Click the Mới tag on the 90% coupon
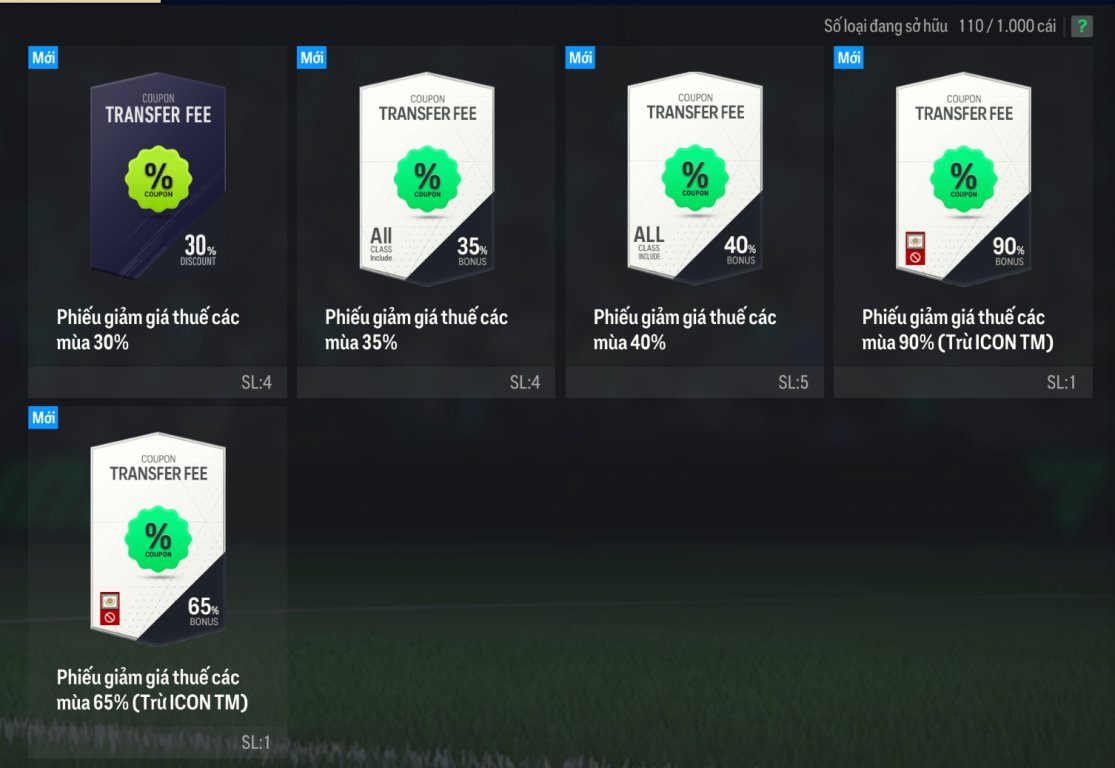The image size is (1115, 768). click(x=848, y=58)
